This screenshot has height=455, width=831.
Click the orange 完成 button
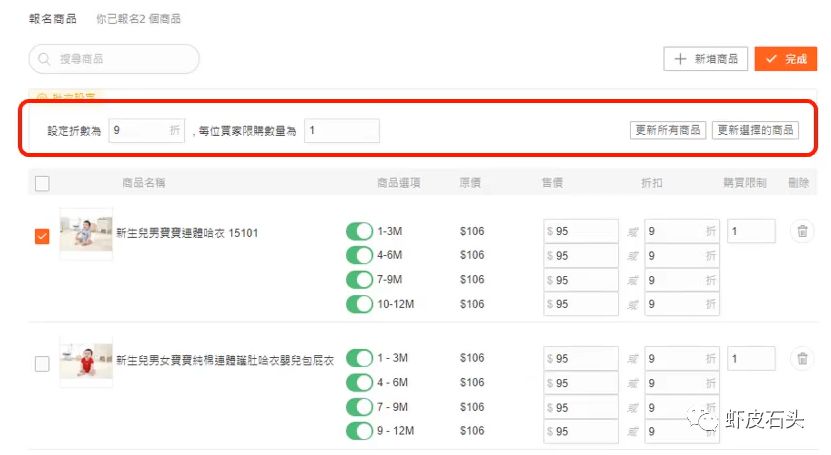785,59
